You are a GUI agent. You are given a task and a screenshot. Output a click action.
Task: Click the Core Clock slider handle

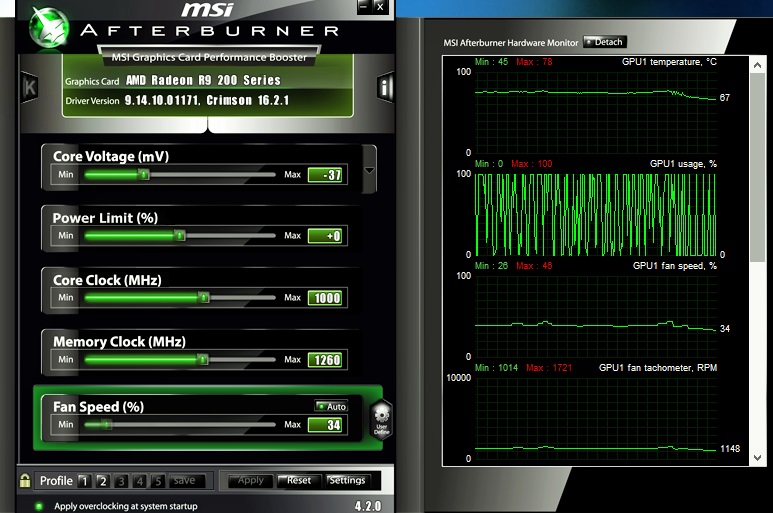pos(204,298)
